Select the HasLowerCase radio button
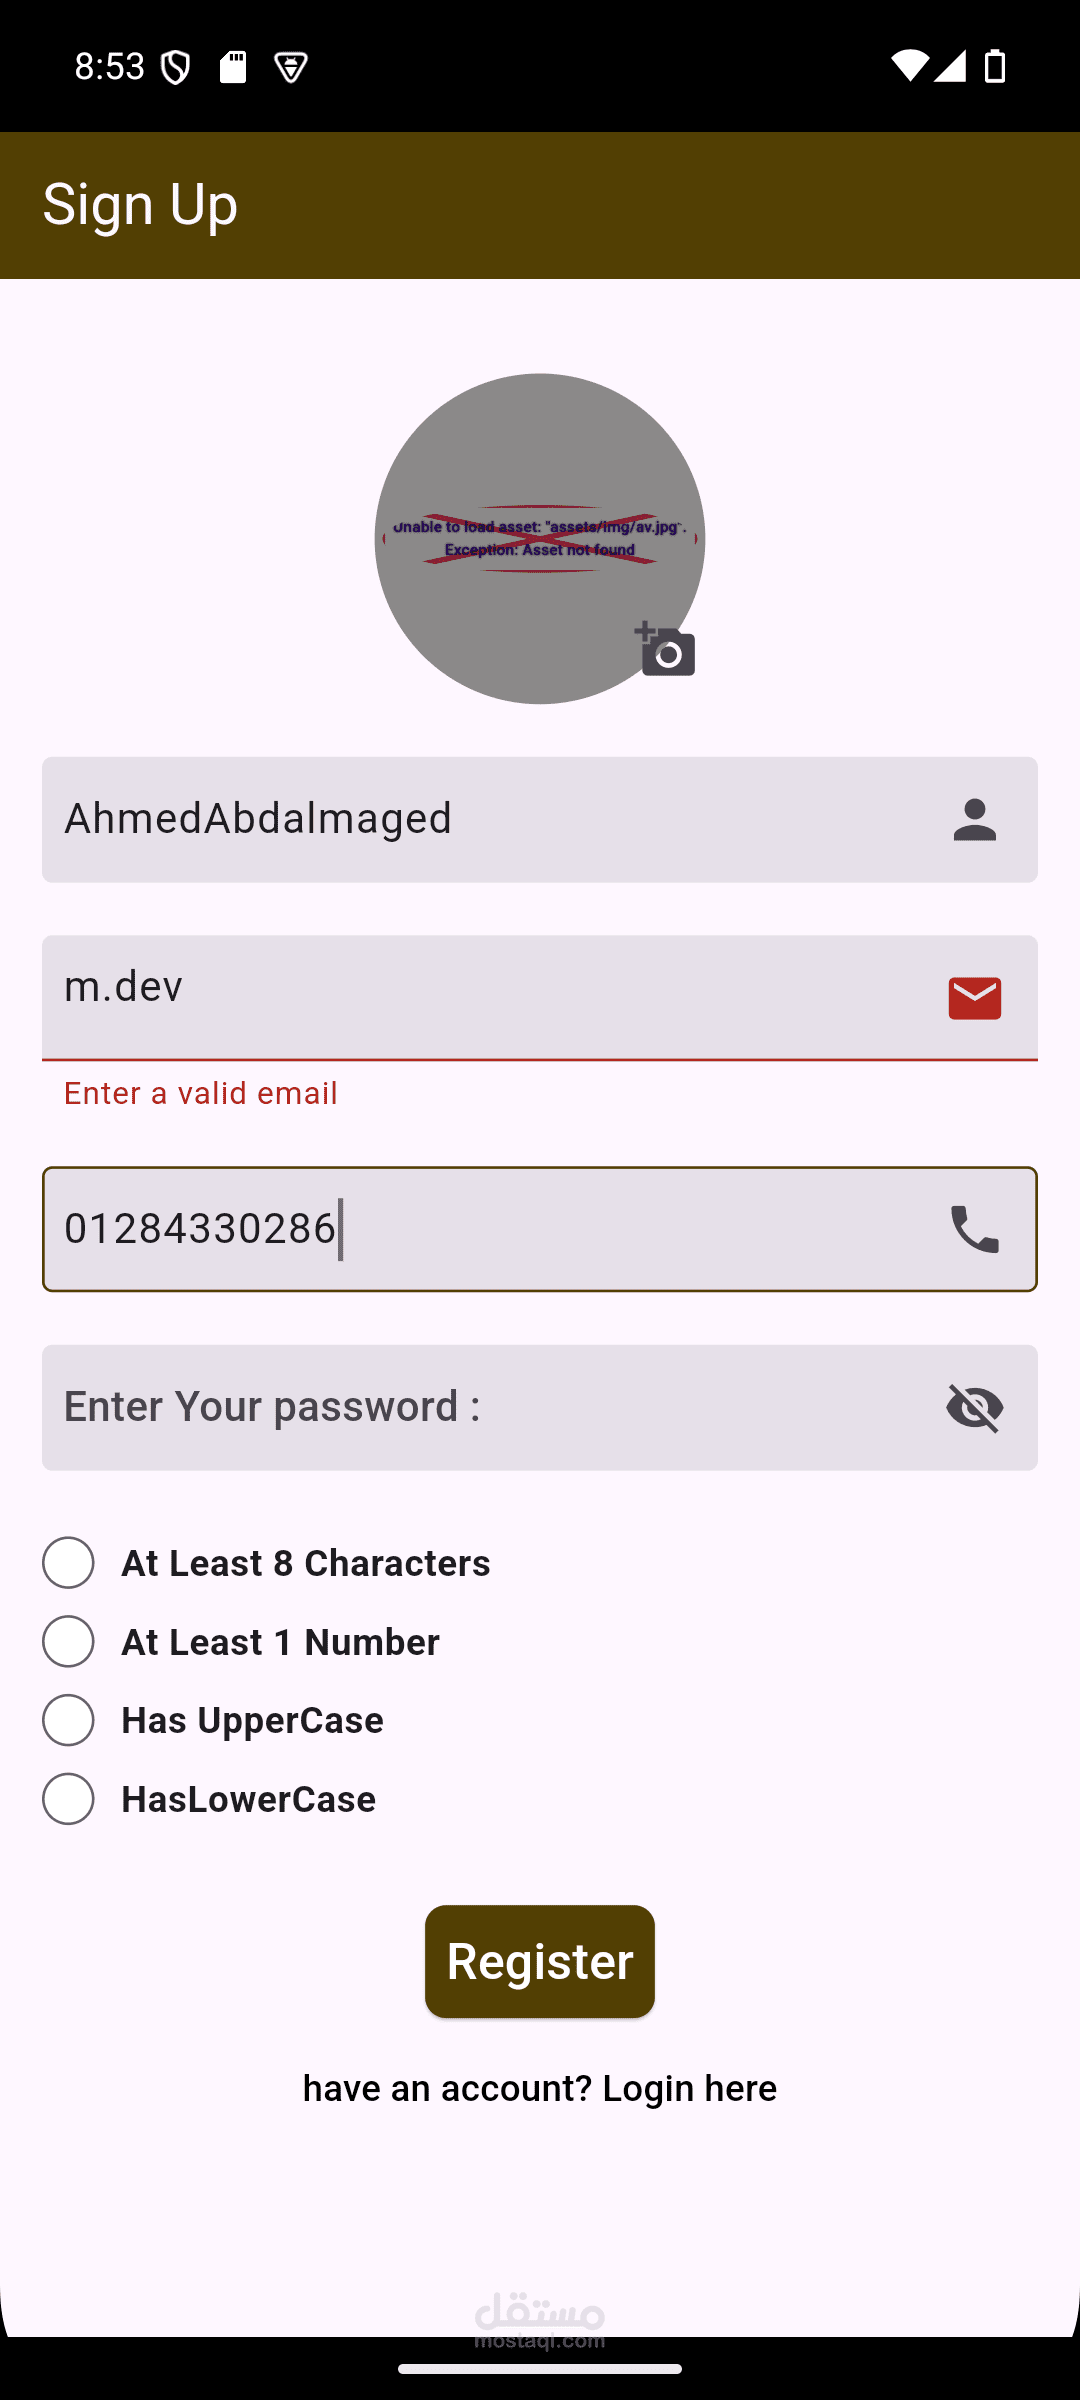This screenshot has width=1080, height=2400. click(68, 1799)
